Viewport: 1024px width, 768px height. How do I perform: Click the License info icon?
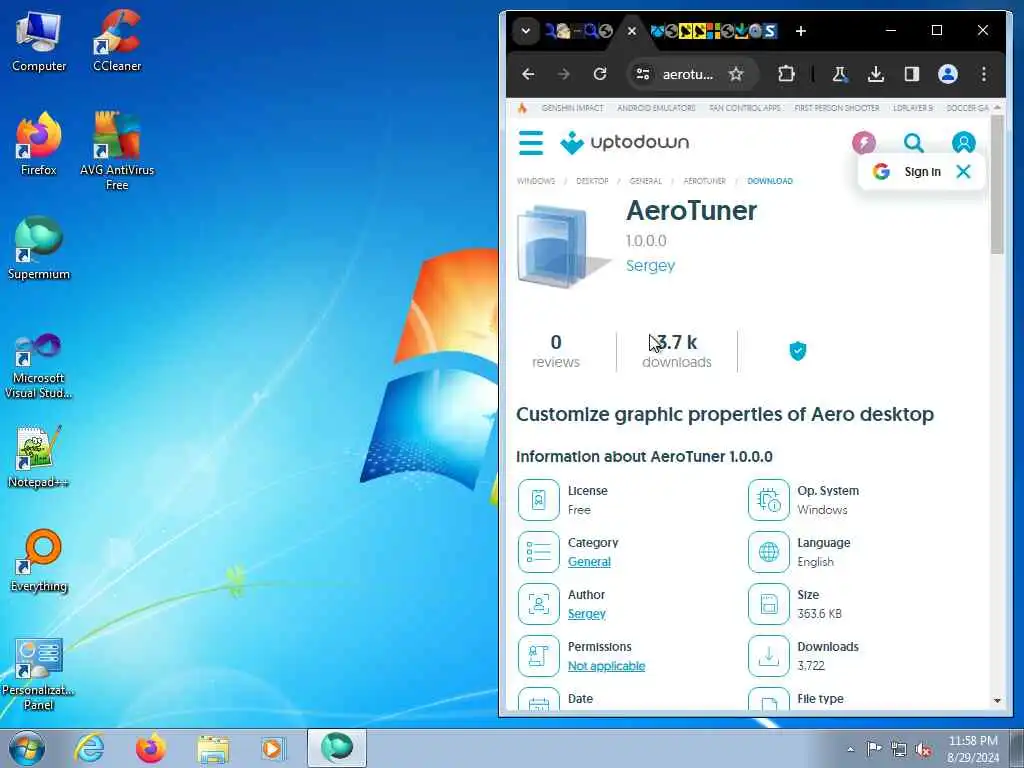pyautogui.click(x=539, y=500)
